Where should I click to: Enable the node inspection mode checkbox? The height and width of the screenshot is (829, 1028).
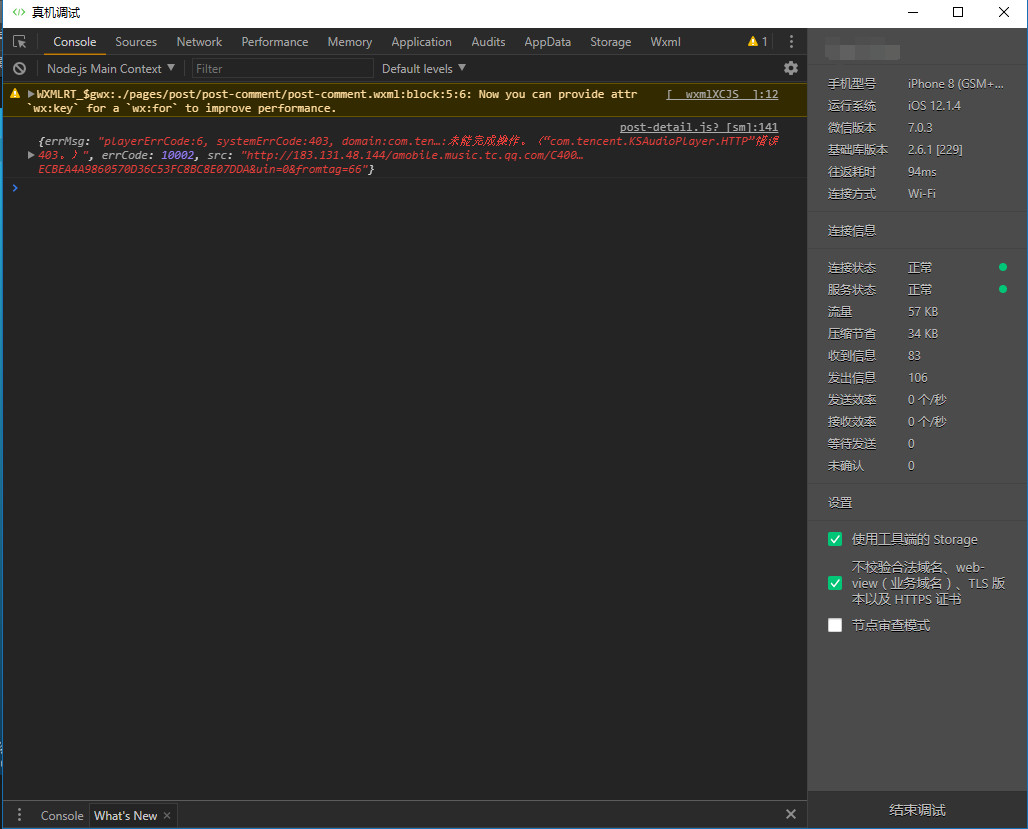(835, 625)
